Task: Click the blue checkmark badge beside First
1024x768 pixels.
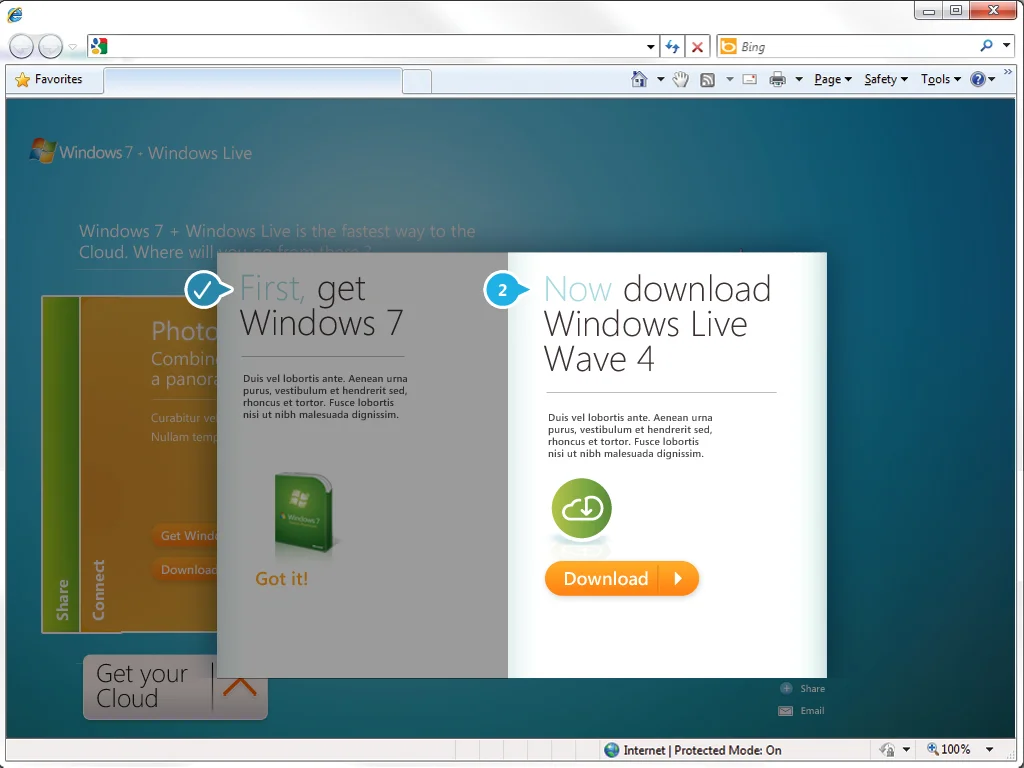Action: (205, 290)
